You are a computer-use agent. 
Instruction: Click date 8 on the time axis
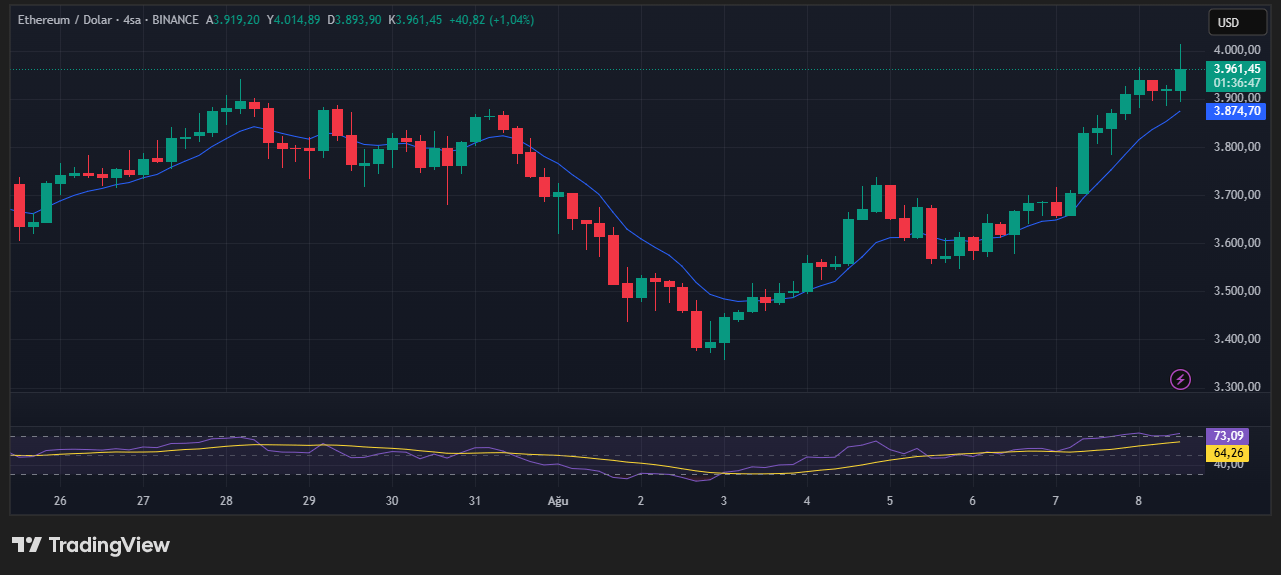click(x=1138, y=500)
